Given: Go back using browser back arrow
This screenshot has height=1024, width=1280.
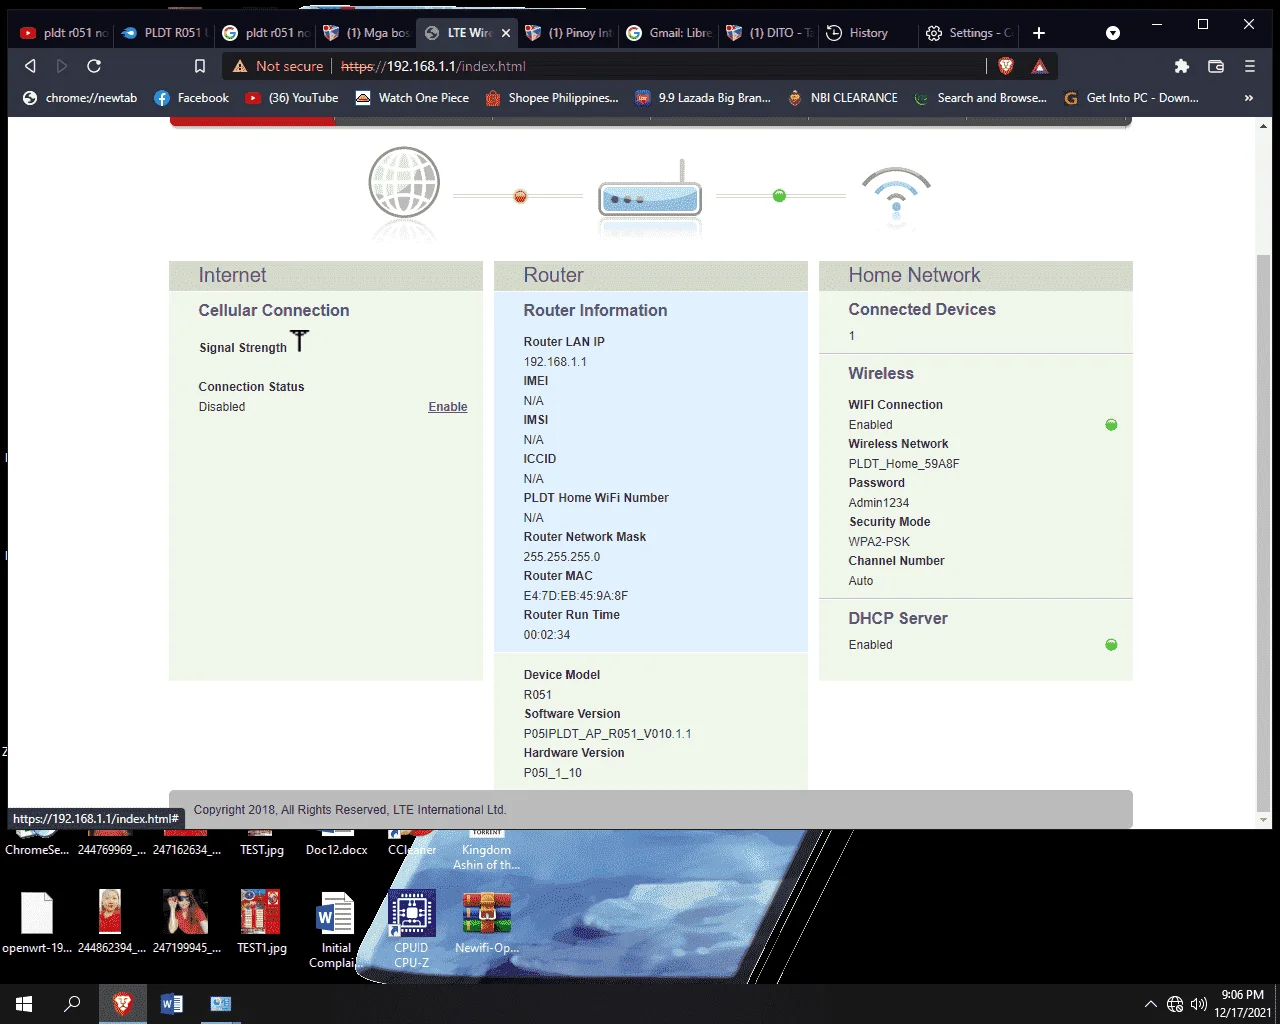Looking at the screenshot, I should tap(30, 66).
